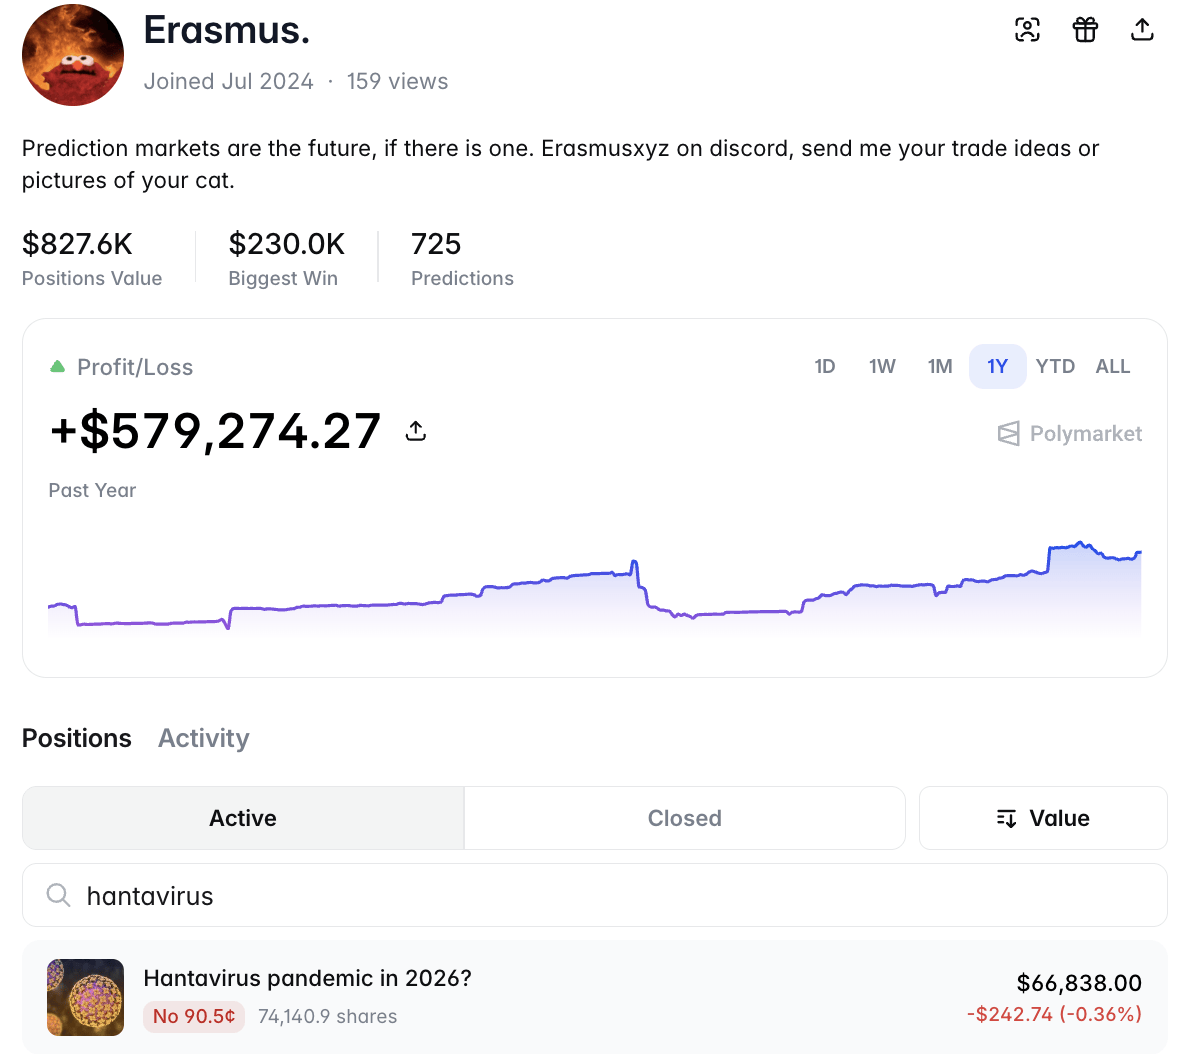This screenshot has height=1054, width=1178.
Task: Select the Positions tab
Action: [x=77, y=738]
